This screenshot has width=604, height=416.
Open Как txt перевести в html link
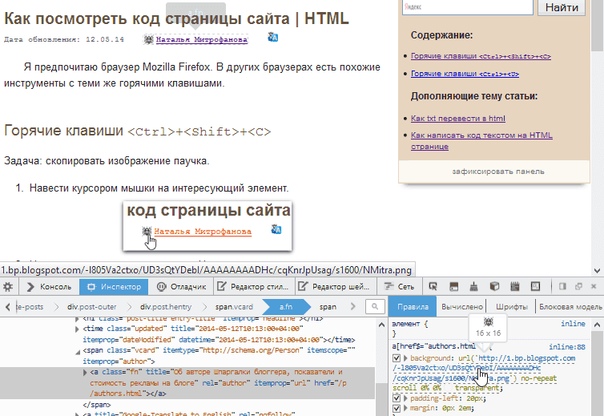(458, 118)
